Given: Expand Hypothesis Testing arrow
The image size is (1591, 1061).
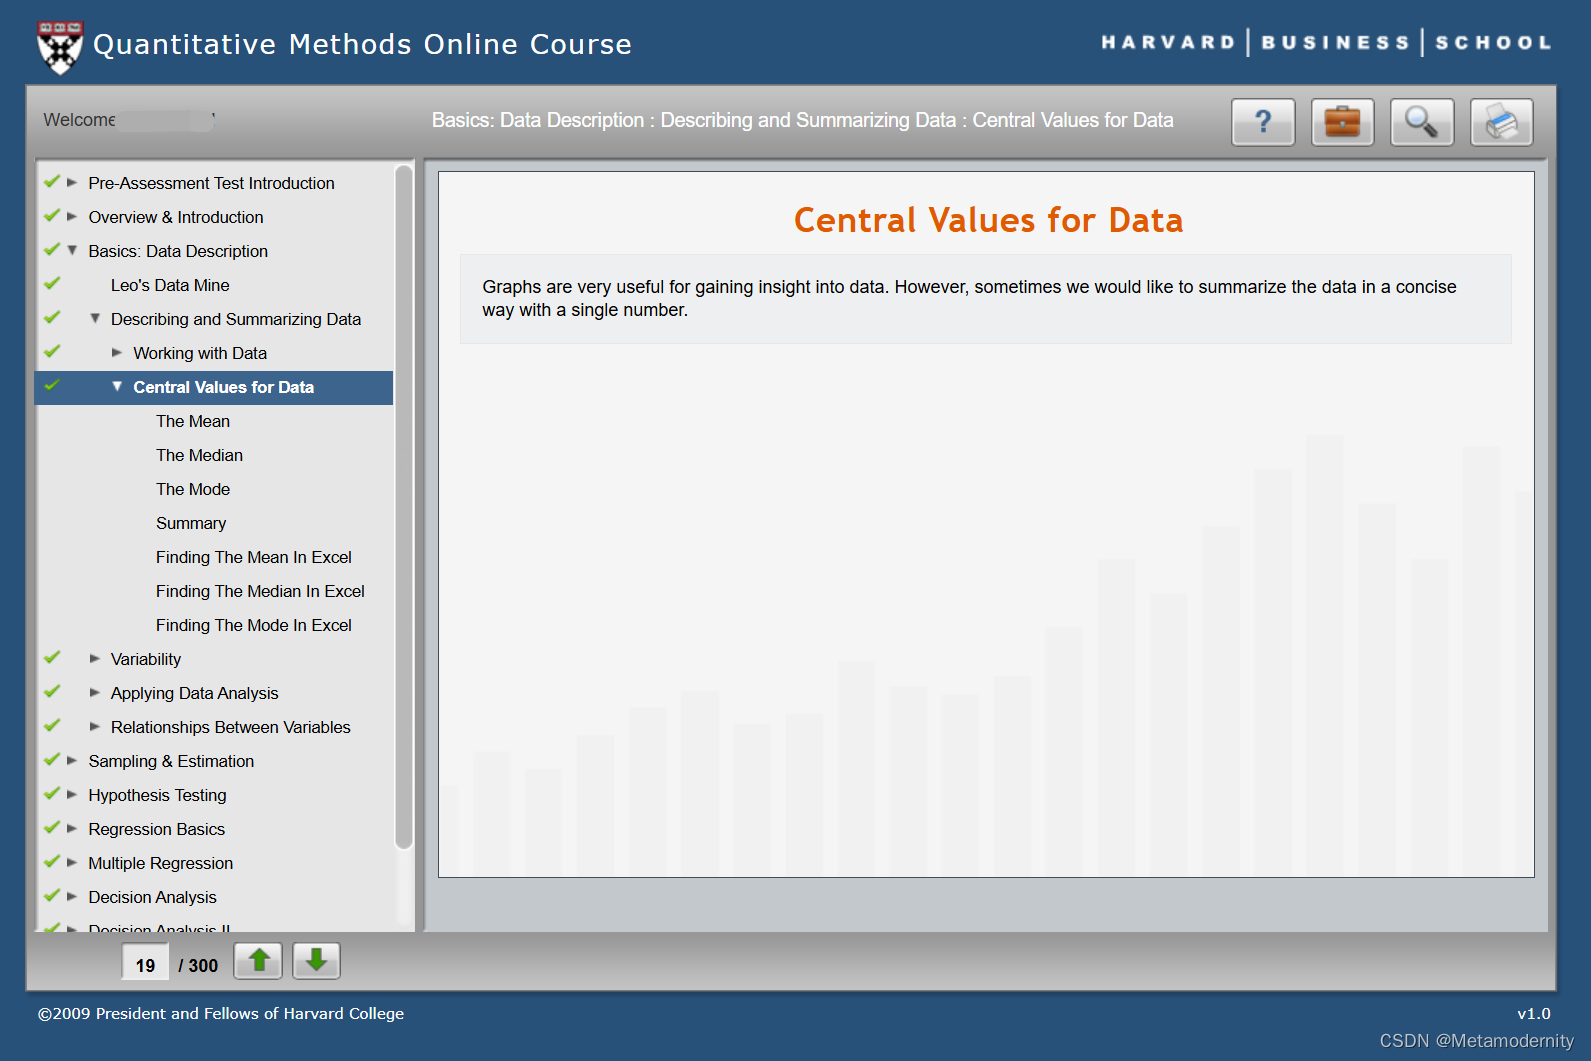Looking at the screenshot, I should (72, 795).
